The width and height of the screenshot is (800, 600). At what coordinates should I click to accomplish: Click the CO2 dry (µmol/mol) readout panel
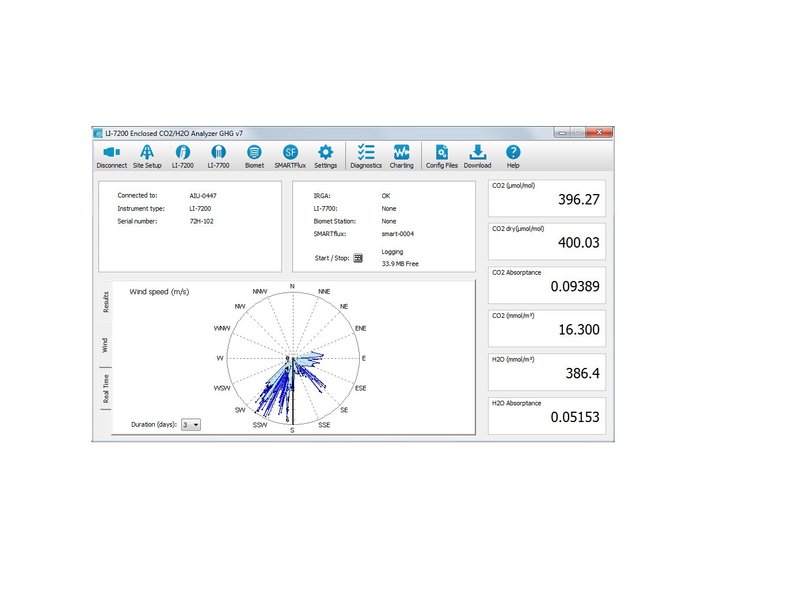[546, 243]
